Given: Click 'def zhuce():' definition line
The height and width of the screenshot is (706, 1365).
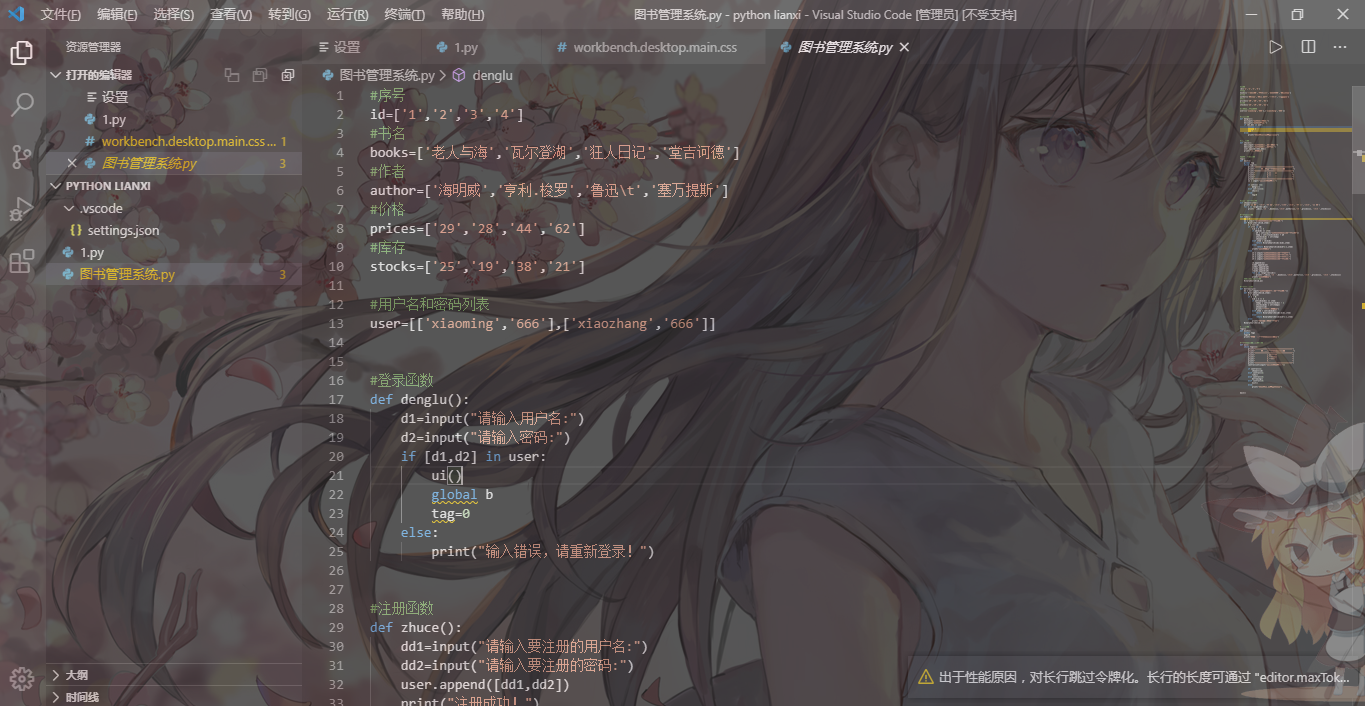Looking at the screenshot, I should pyautogui.click(x=416, y=627).
